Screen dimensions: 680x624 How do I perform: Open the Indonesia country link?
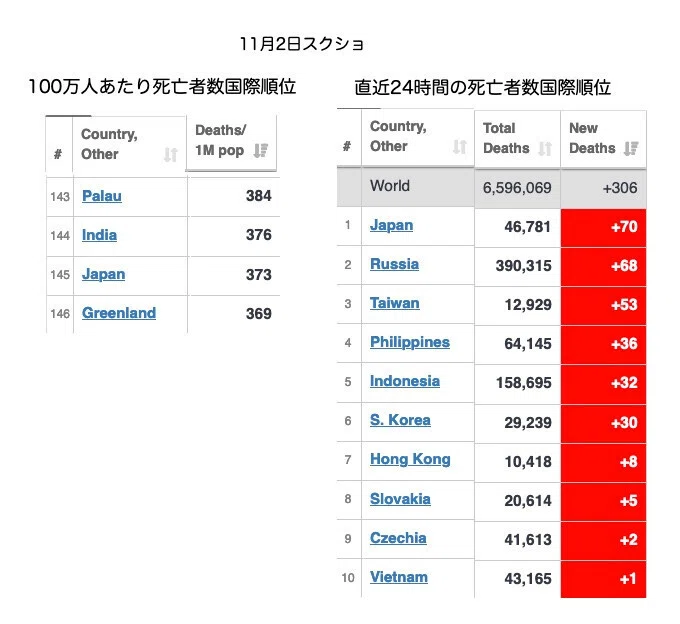(x=405, y=381)
